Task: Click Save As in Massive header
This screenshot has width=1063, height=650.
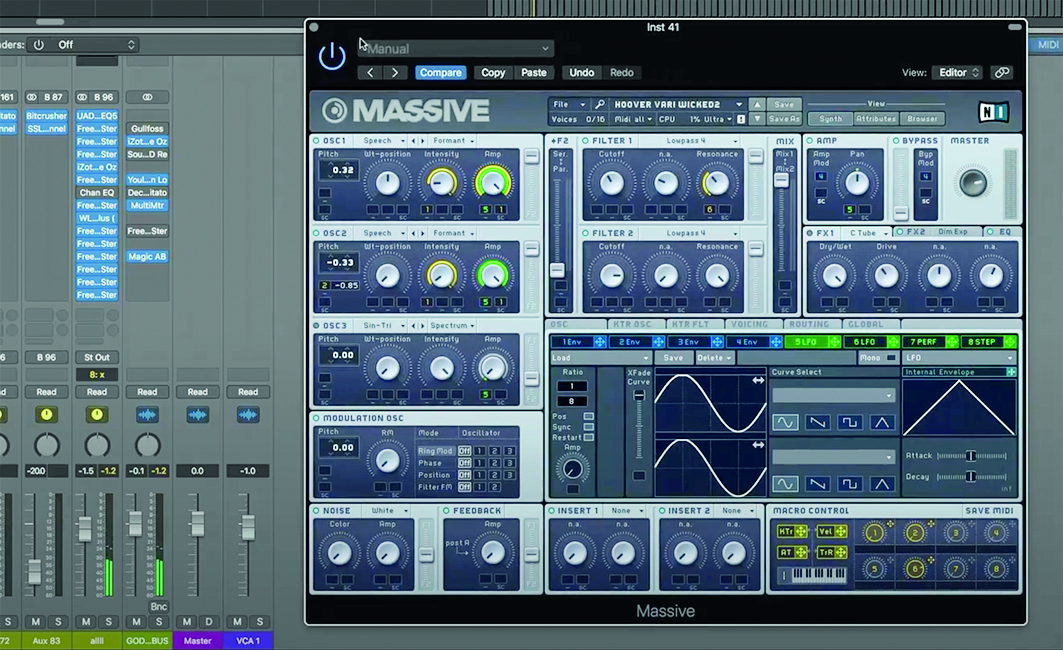Action: tap(784, 119)
